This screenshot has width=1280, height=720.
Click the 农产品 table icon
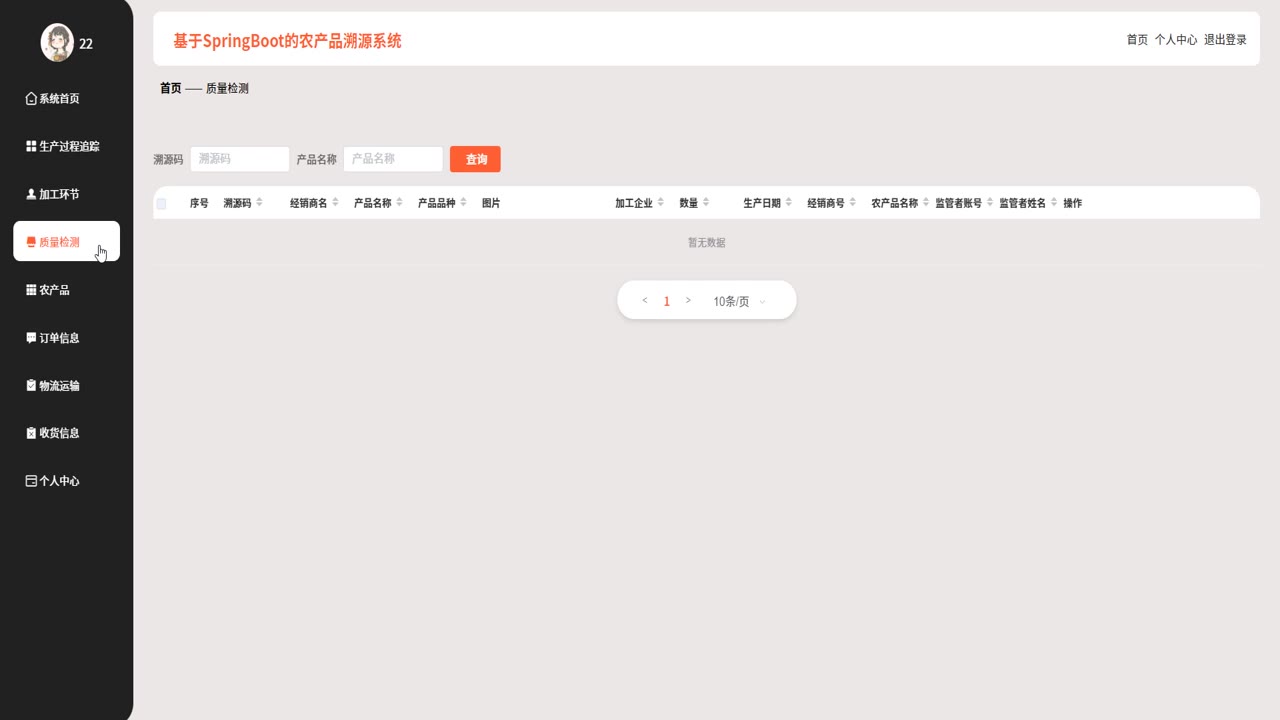(x=31, y=290)
